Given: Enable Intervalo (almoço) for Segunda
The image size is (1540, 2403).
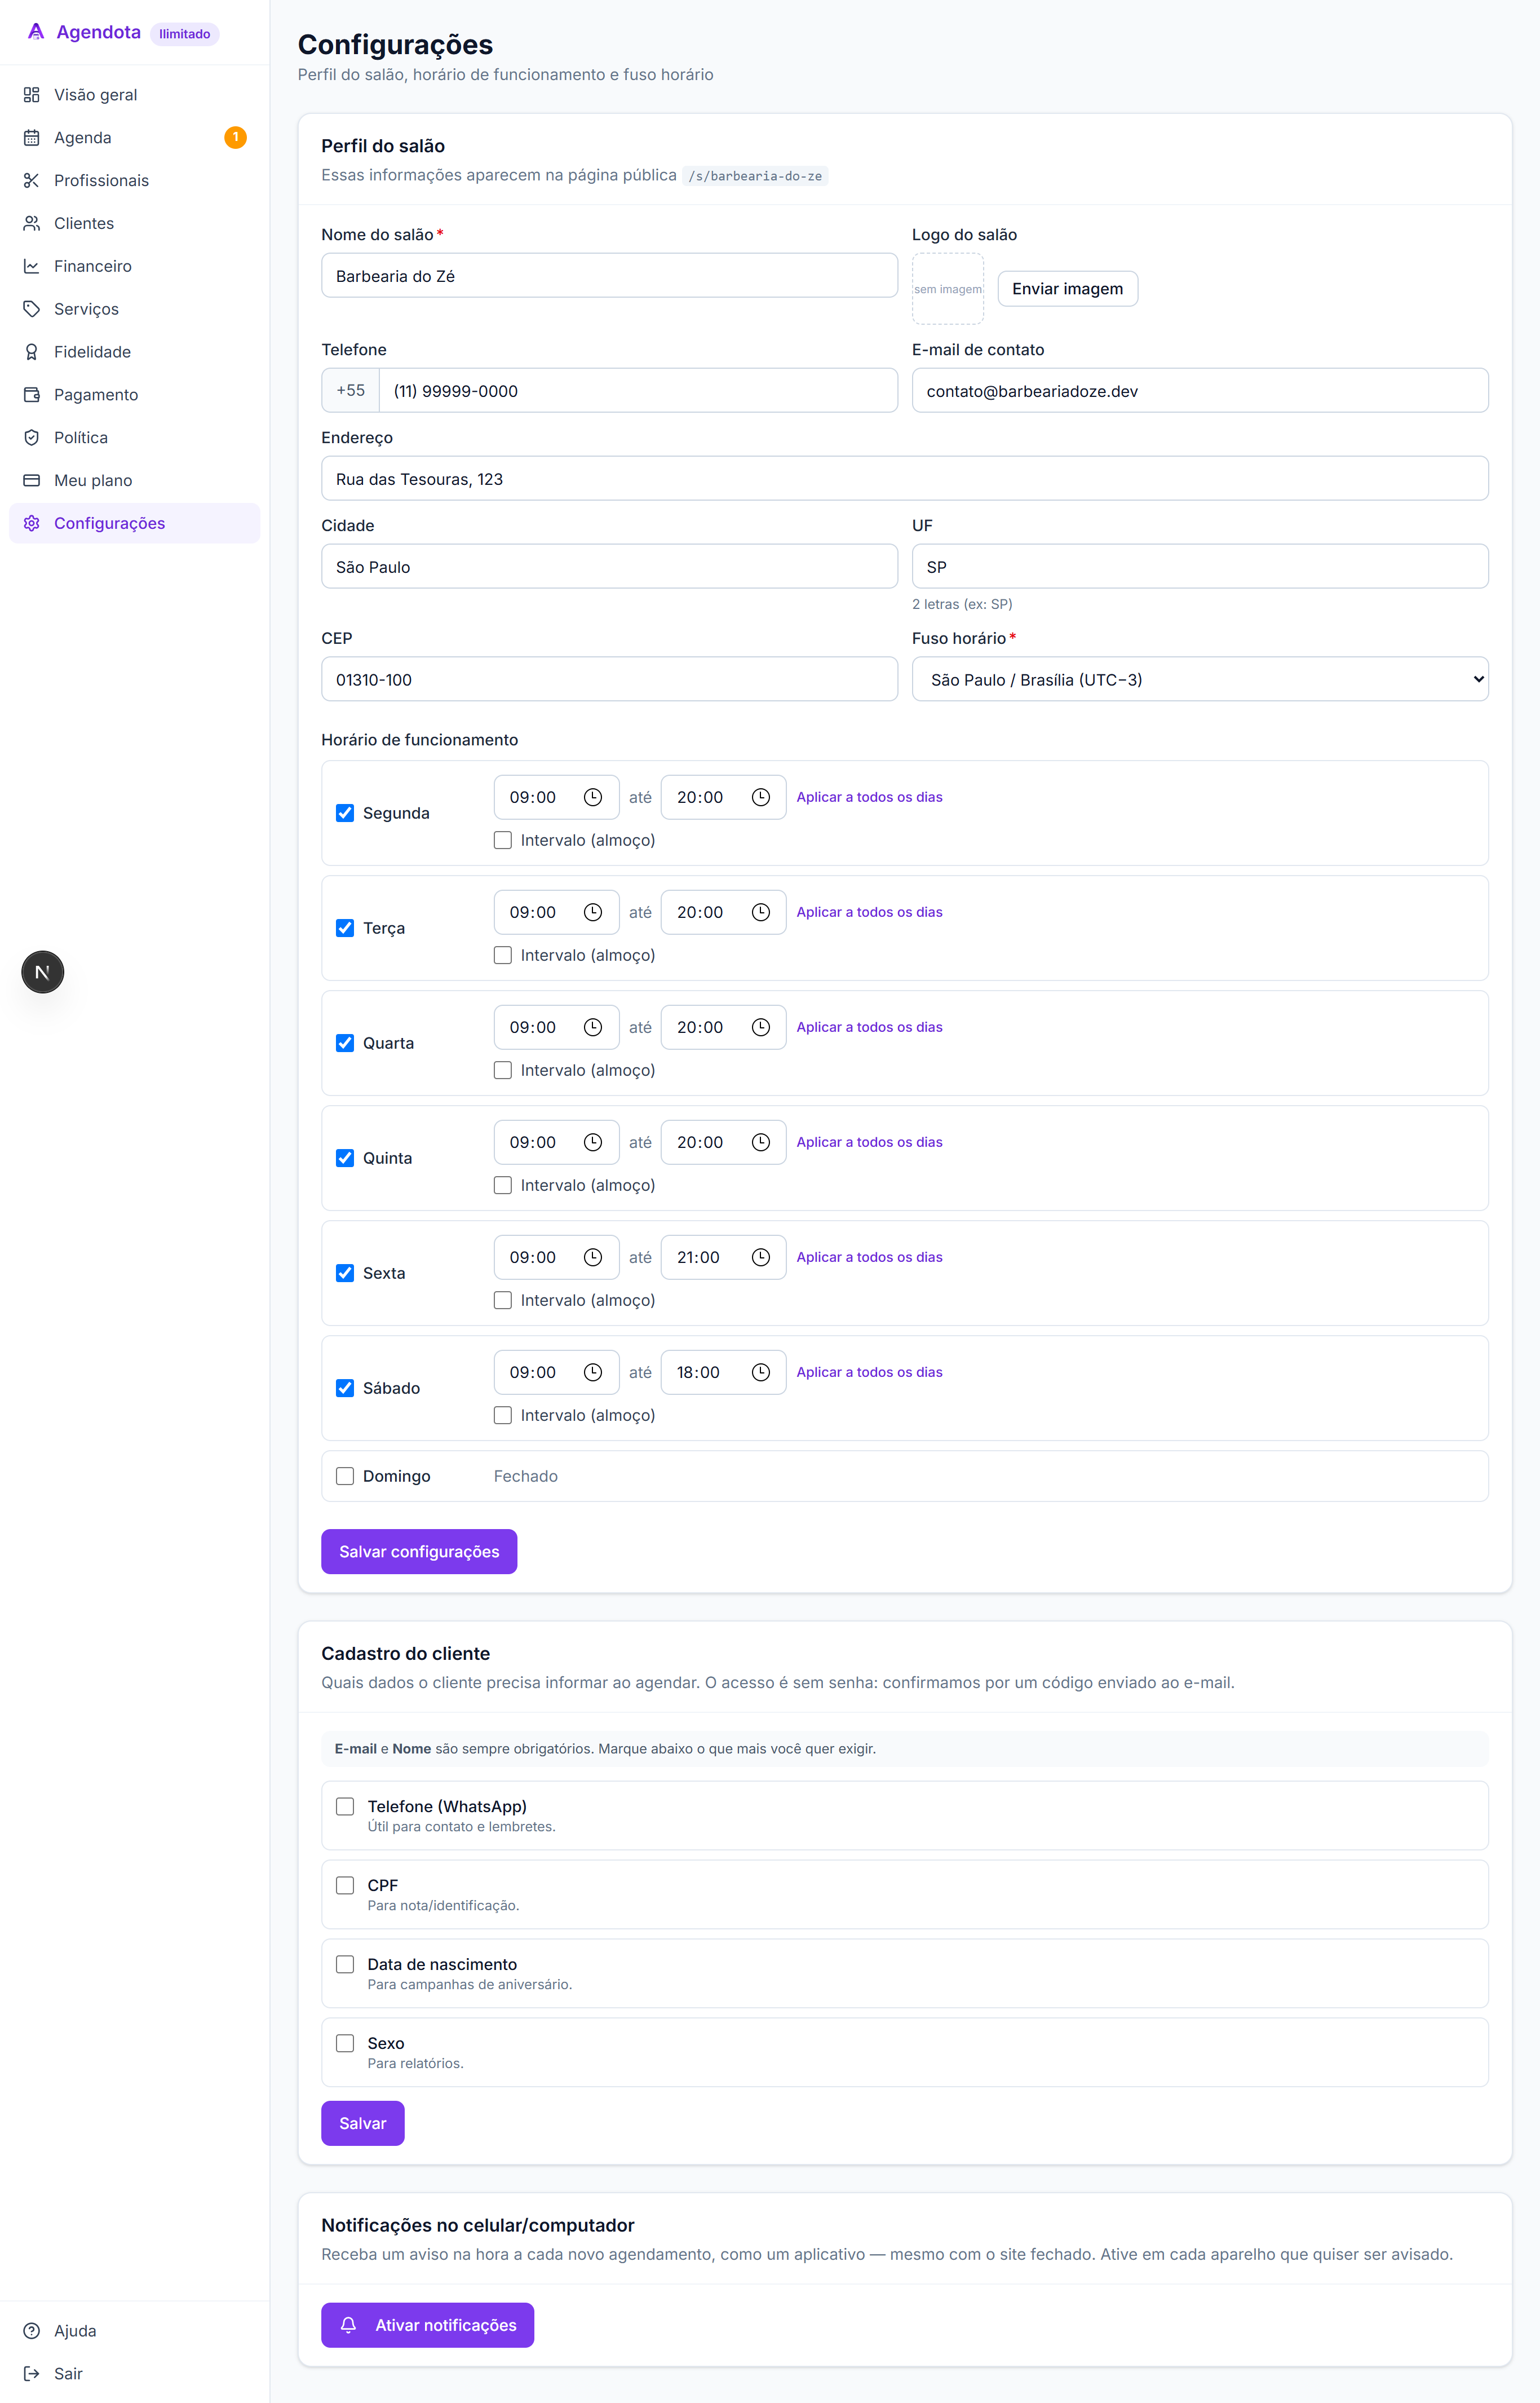Looking at the screenshot, I should (x=503, y=840).
